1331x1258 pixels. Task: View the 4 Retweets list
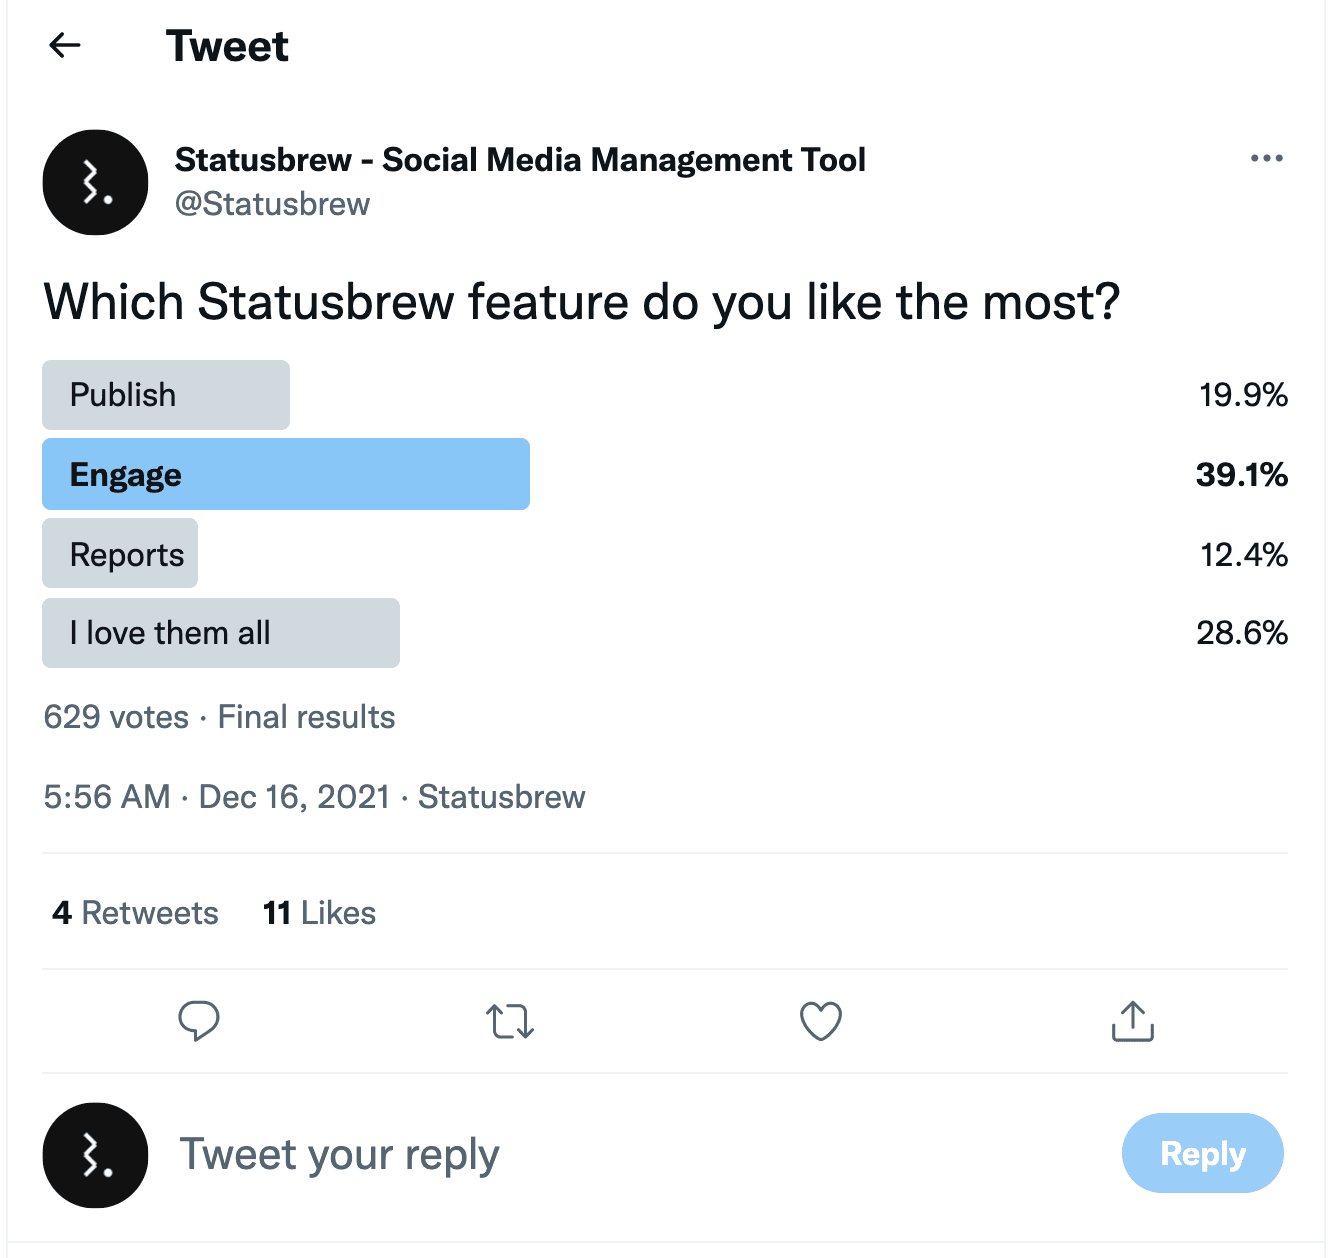point(135,913)
